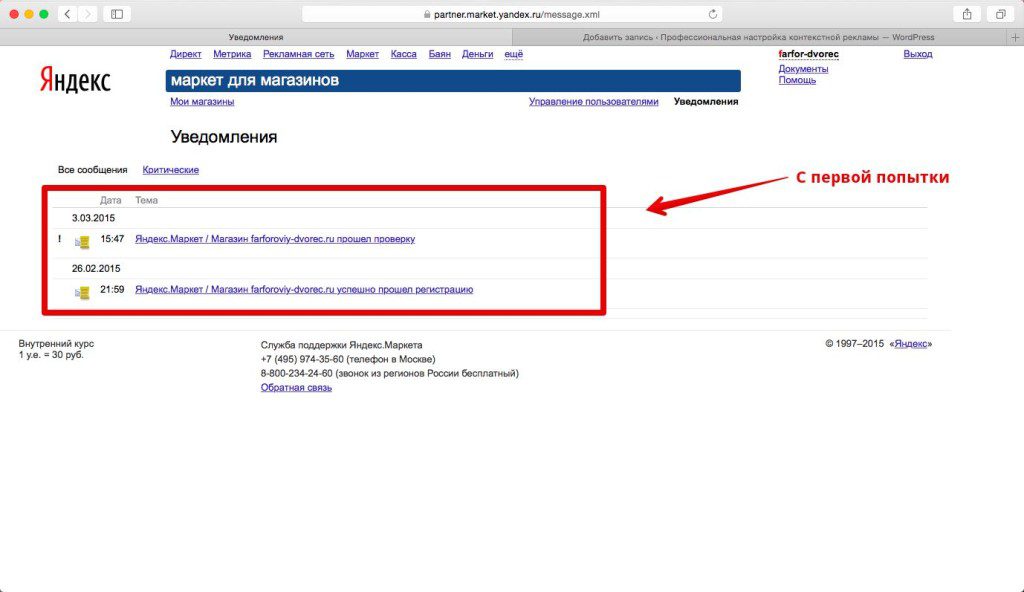Expand the ещё services menu
Viewport: 1024px width, 592px height.
pyautogui.click(x=513, y=54)
